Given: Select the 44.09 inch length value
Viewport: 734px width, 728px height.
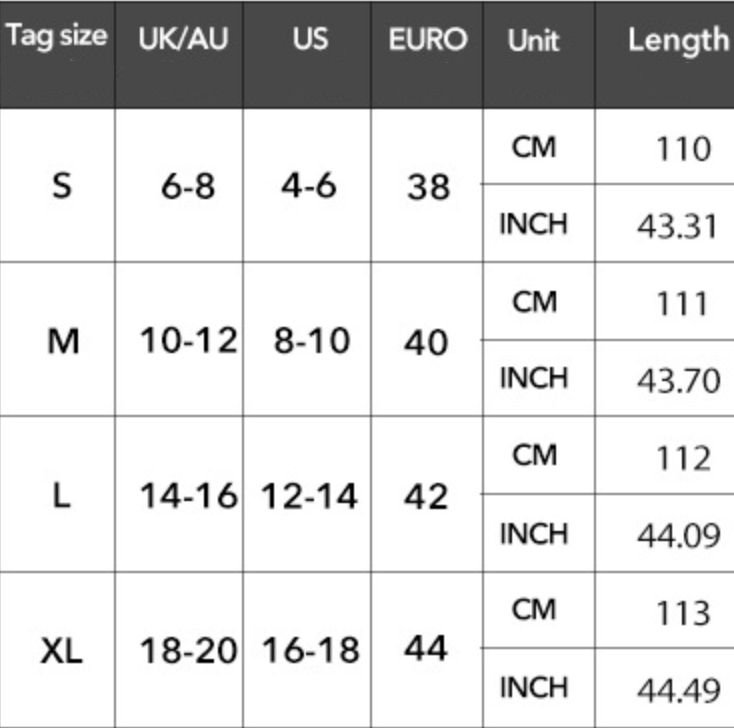Looking at the screenshot, I should coord(678,535).
